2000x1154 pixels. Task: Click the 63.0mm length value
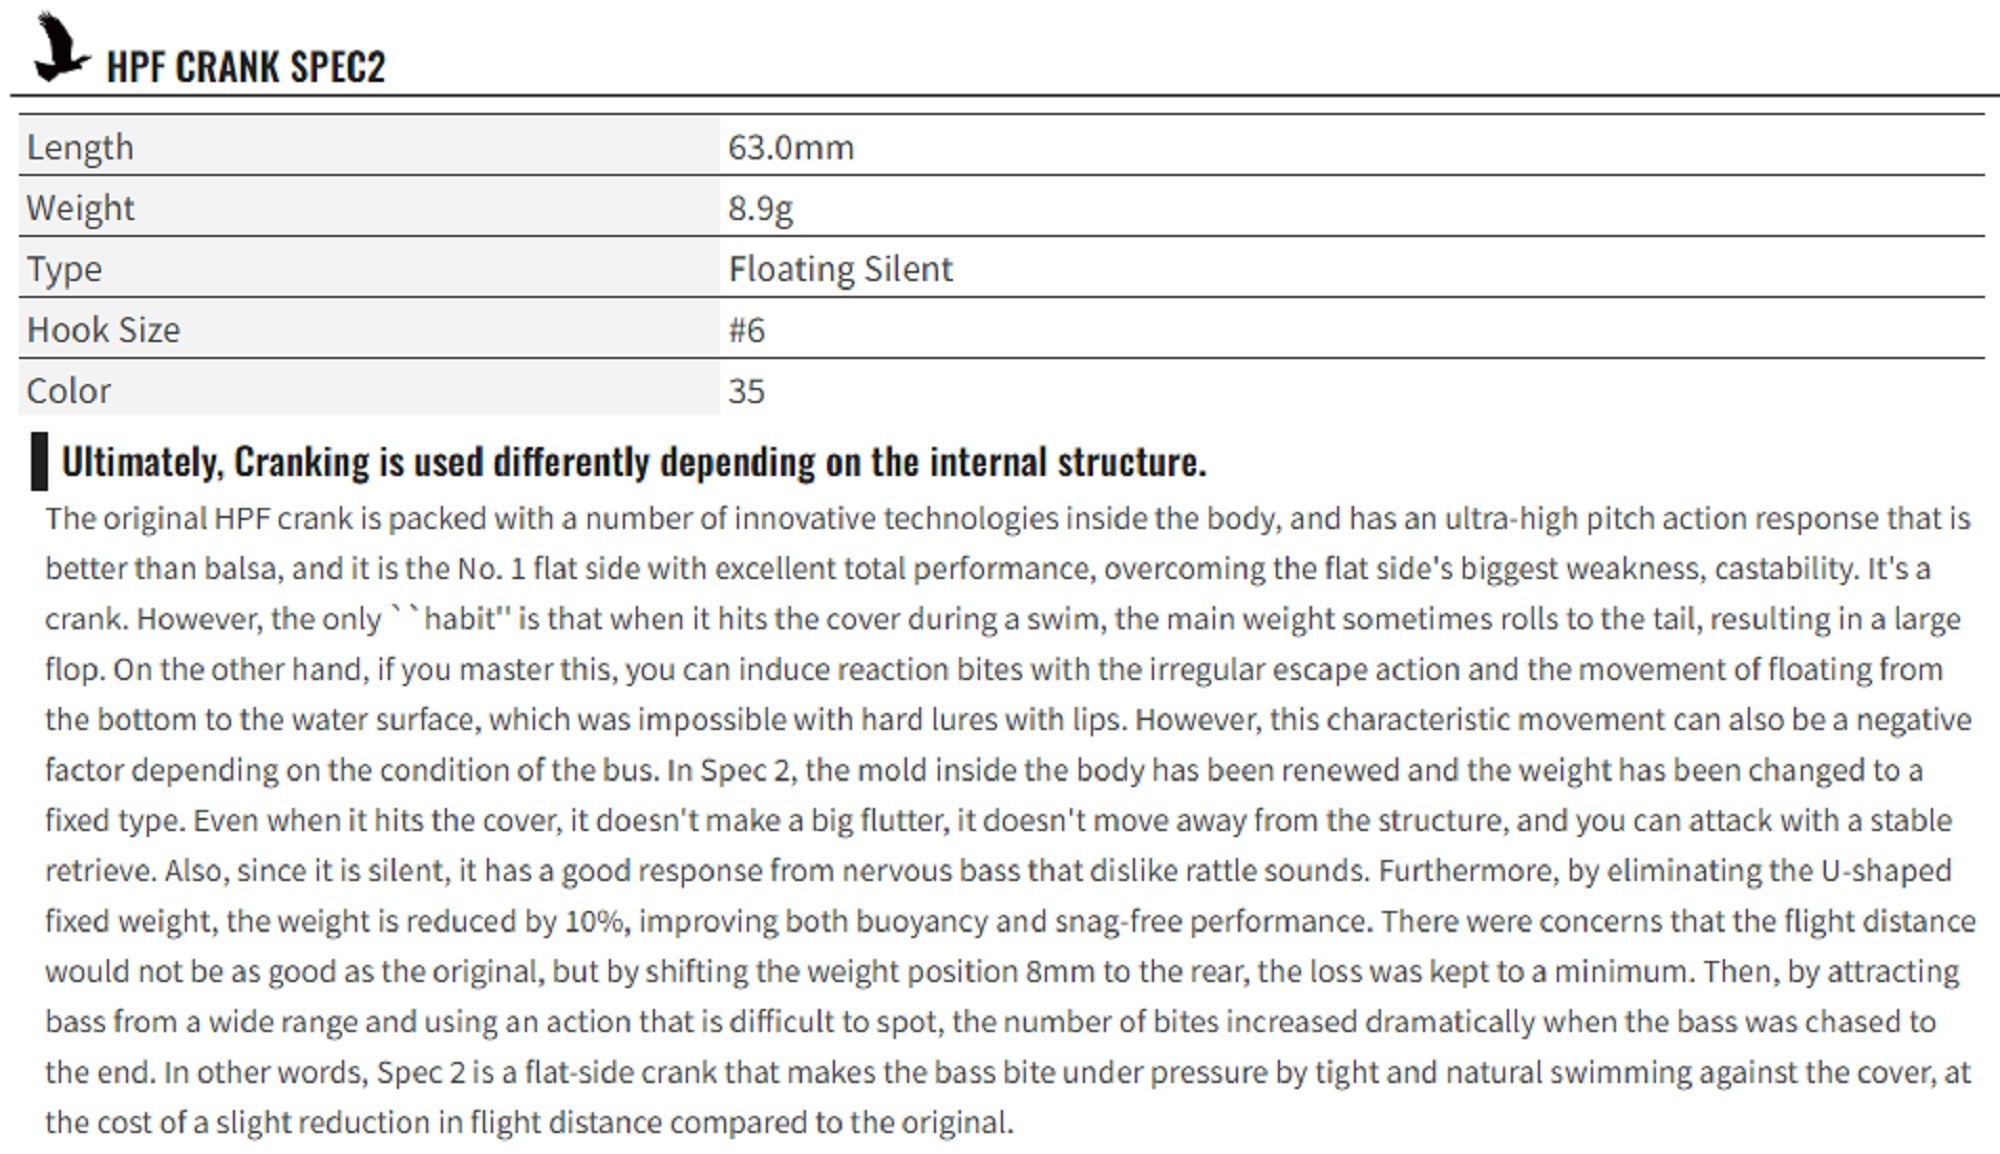tap(791, 147)
